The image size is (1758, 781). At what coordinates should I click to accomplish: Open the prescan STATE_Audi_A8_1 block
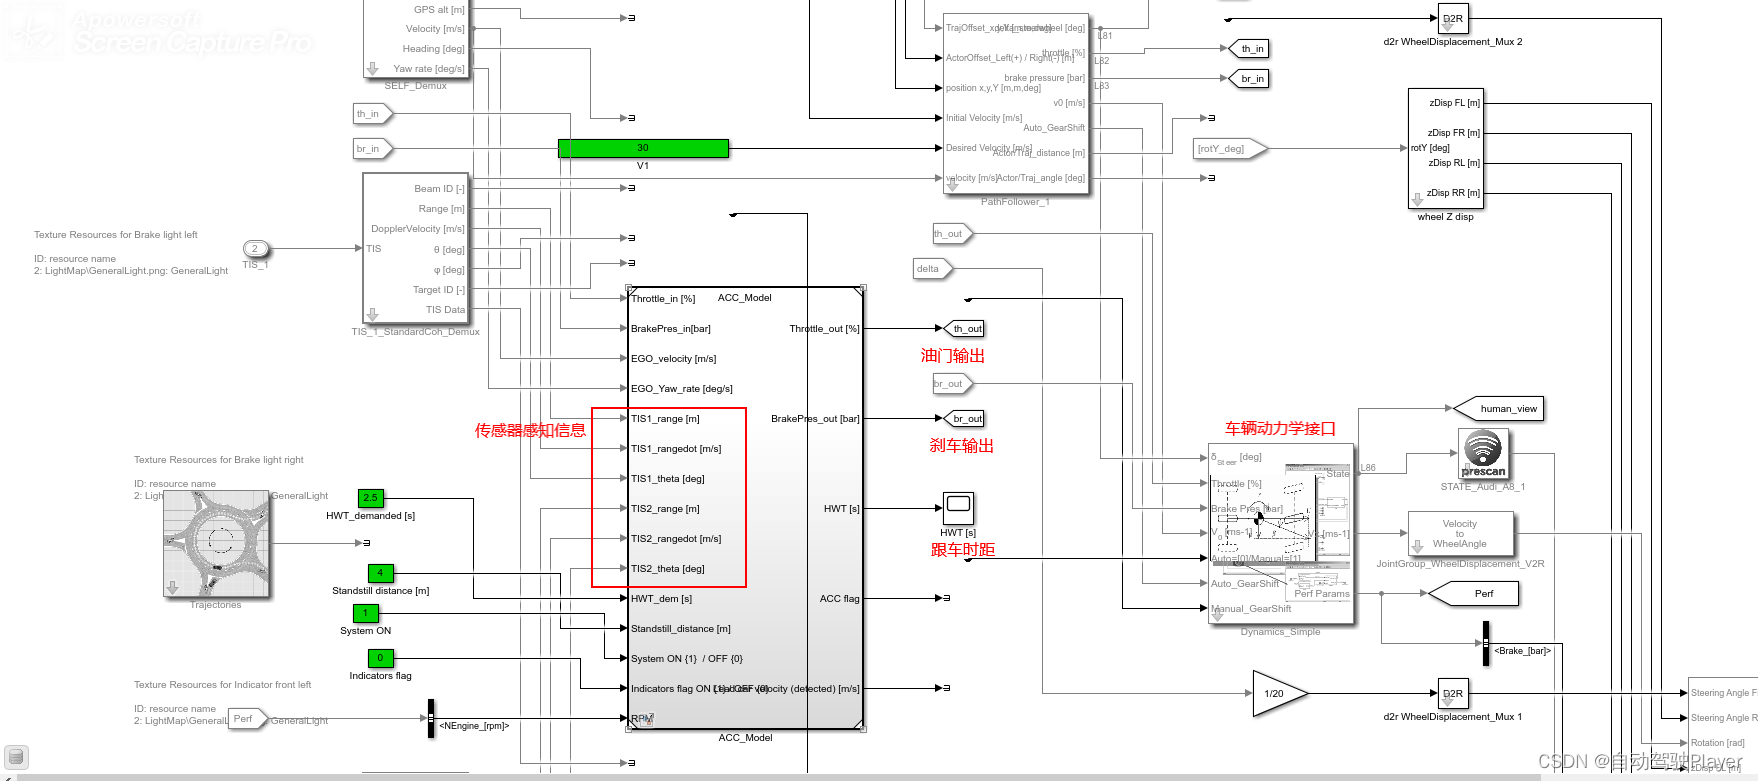pyautogui.click(x=1482, y=453)
